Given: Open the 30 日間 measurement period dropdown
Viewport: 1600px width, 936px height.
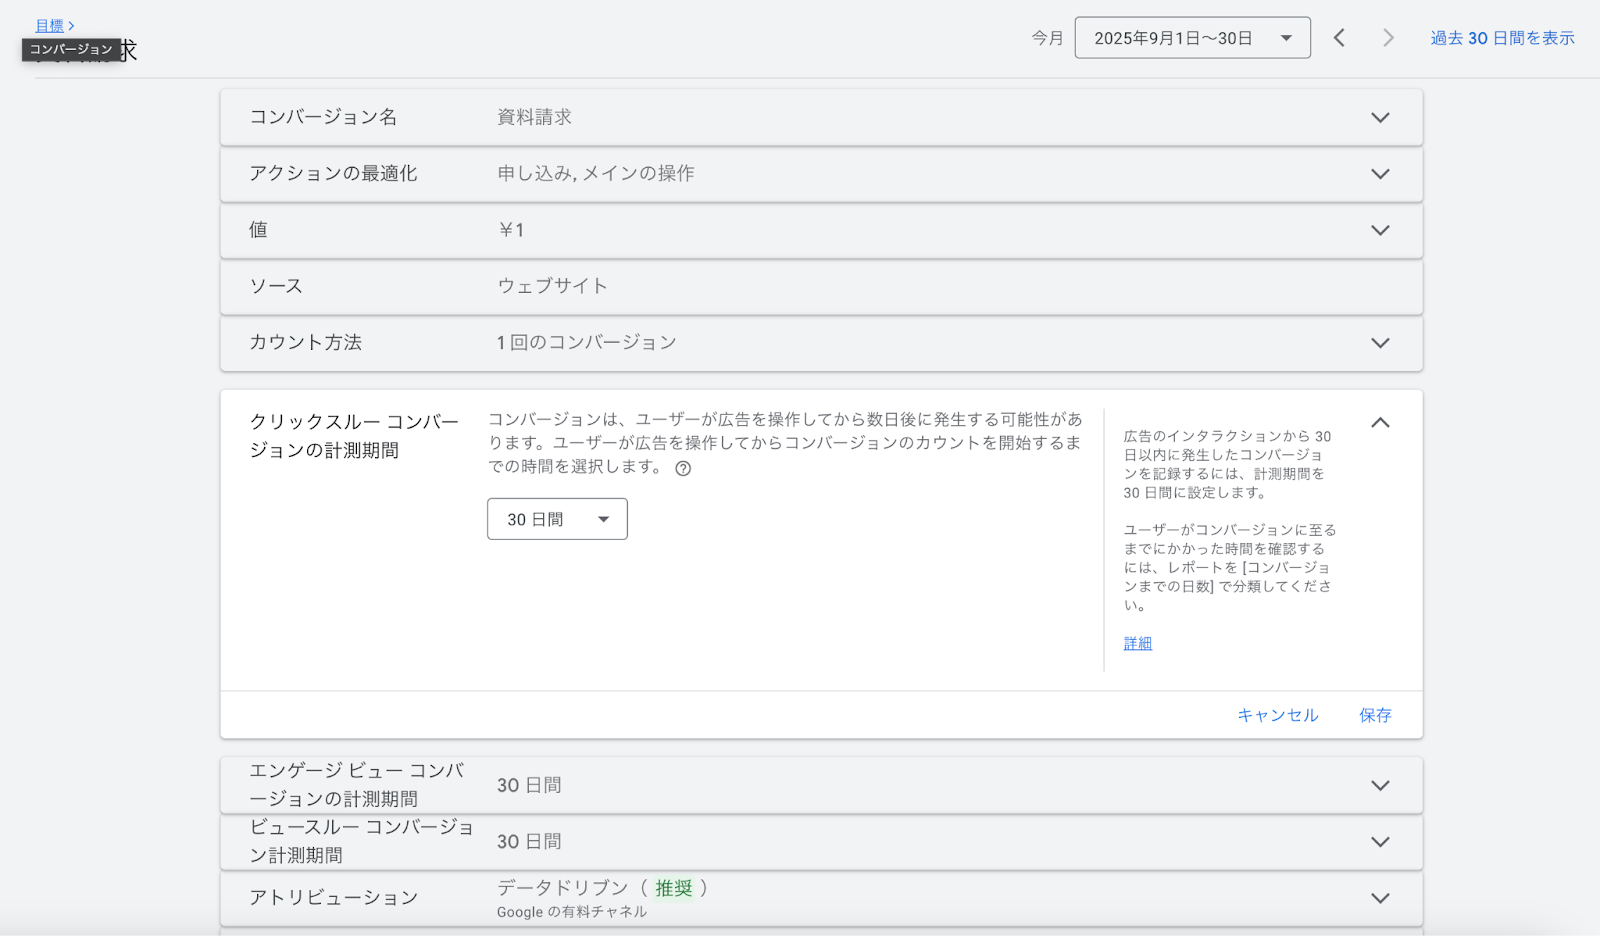Looking at the screenshot, I should pos(557,519).
